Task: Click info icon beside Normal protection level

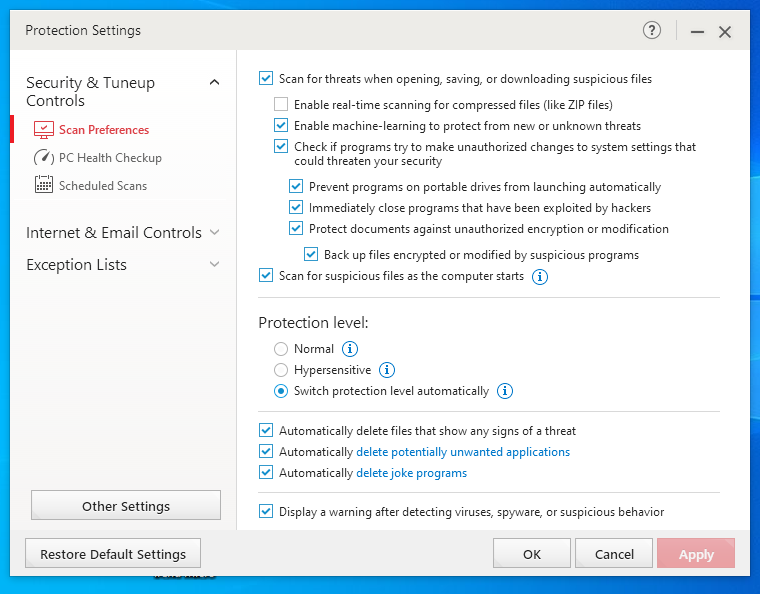Action: click(350, 349)
